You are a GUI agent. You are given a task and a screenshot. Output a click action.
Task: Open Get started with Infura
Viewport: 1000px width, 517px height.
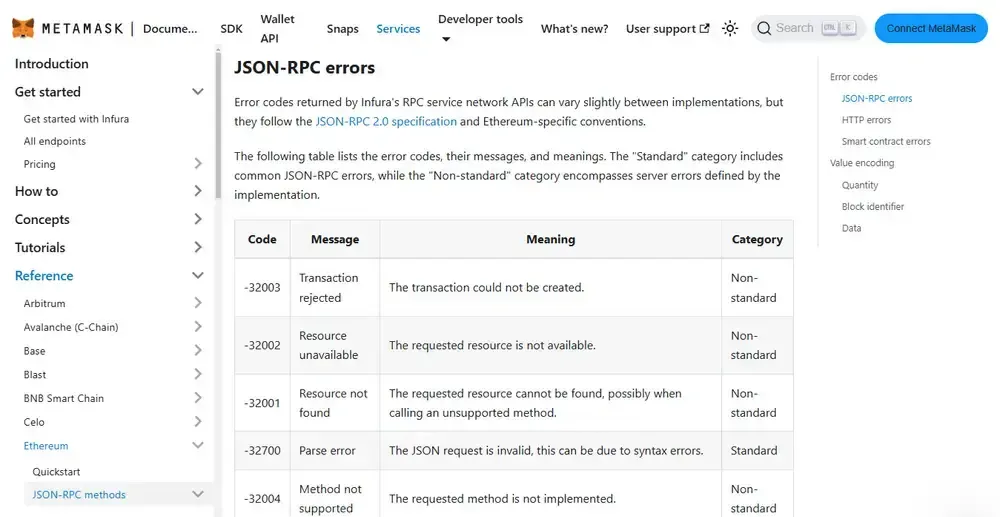76,119
